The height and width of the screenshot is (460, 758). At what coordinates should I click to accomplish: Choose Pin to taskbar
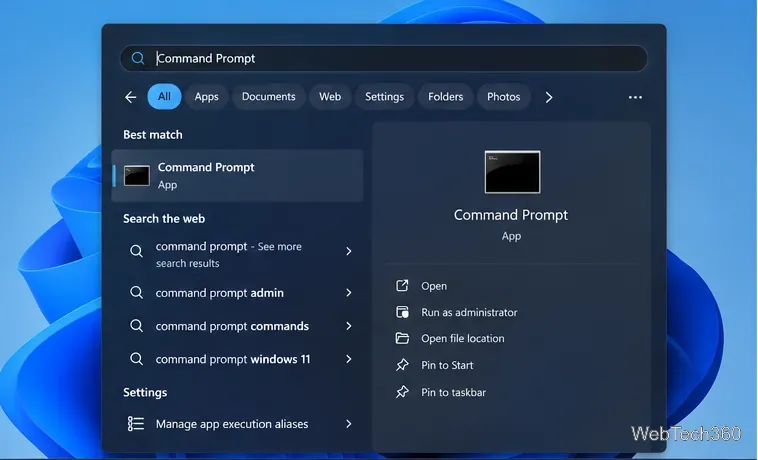pos(453,392)
